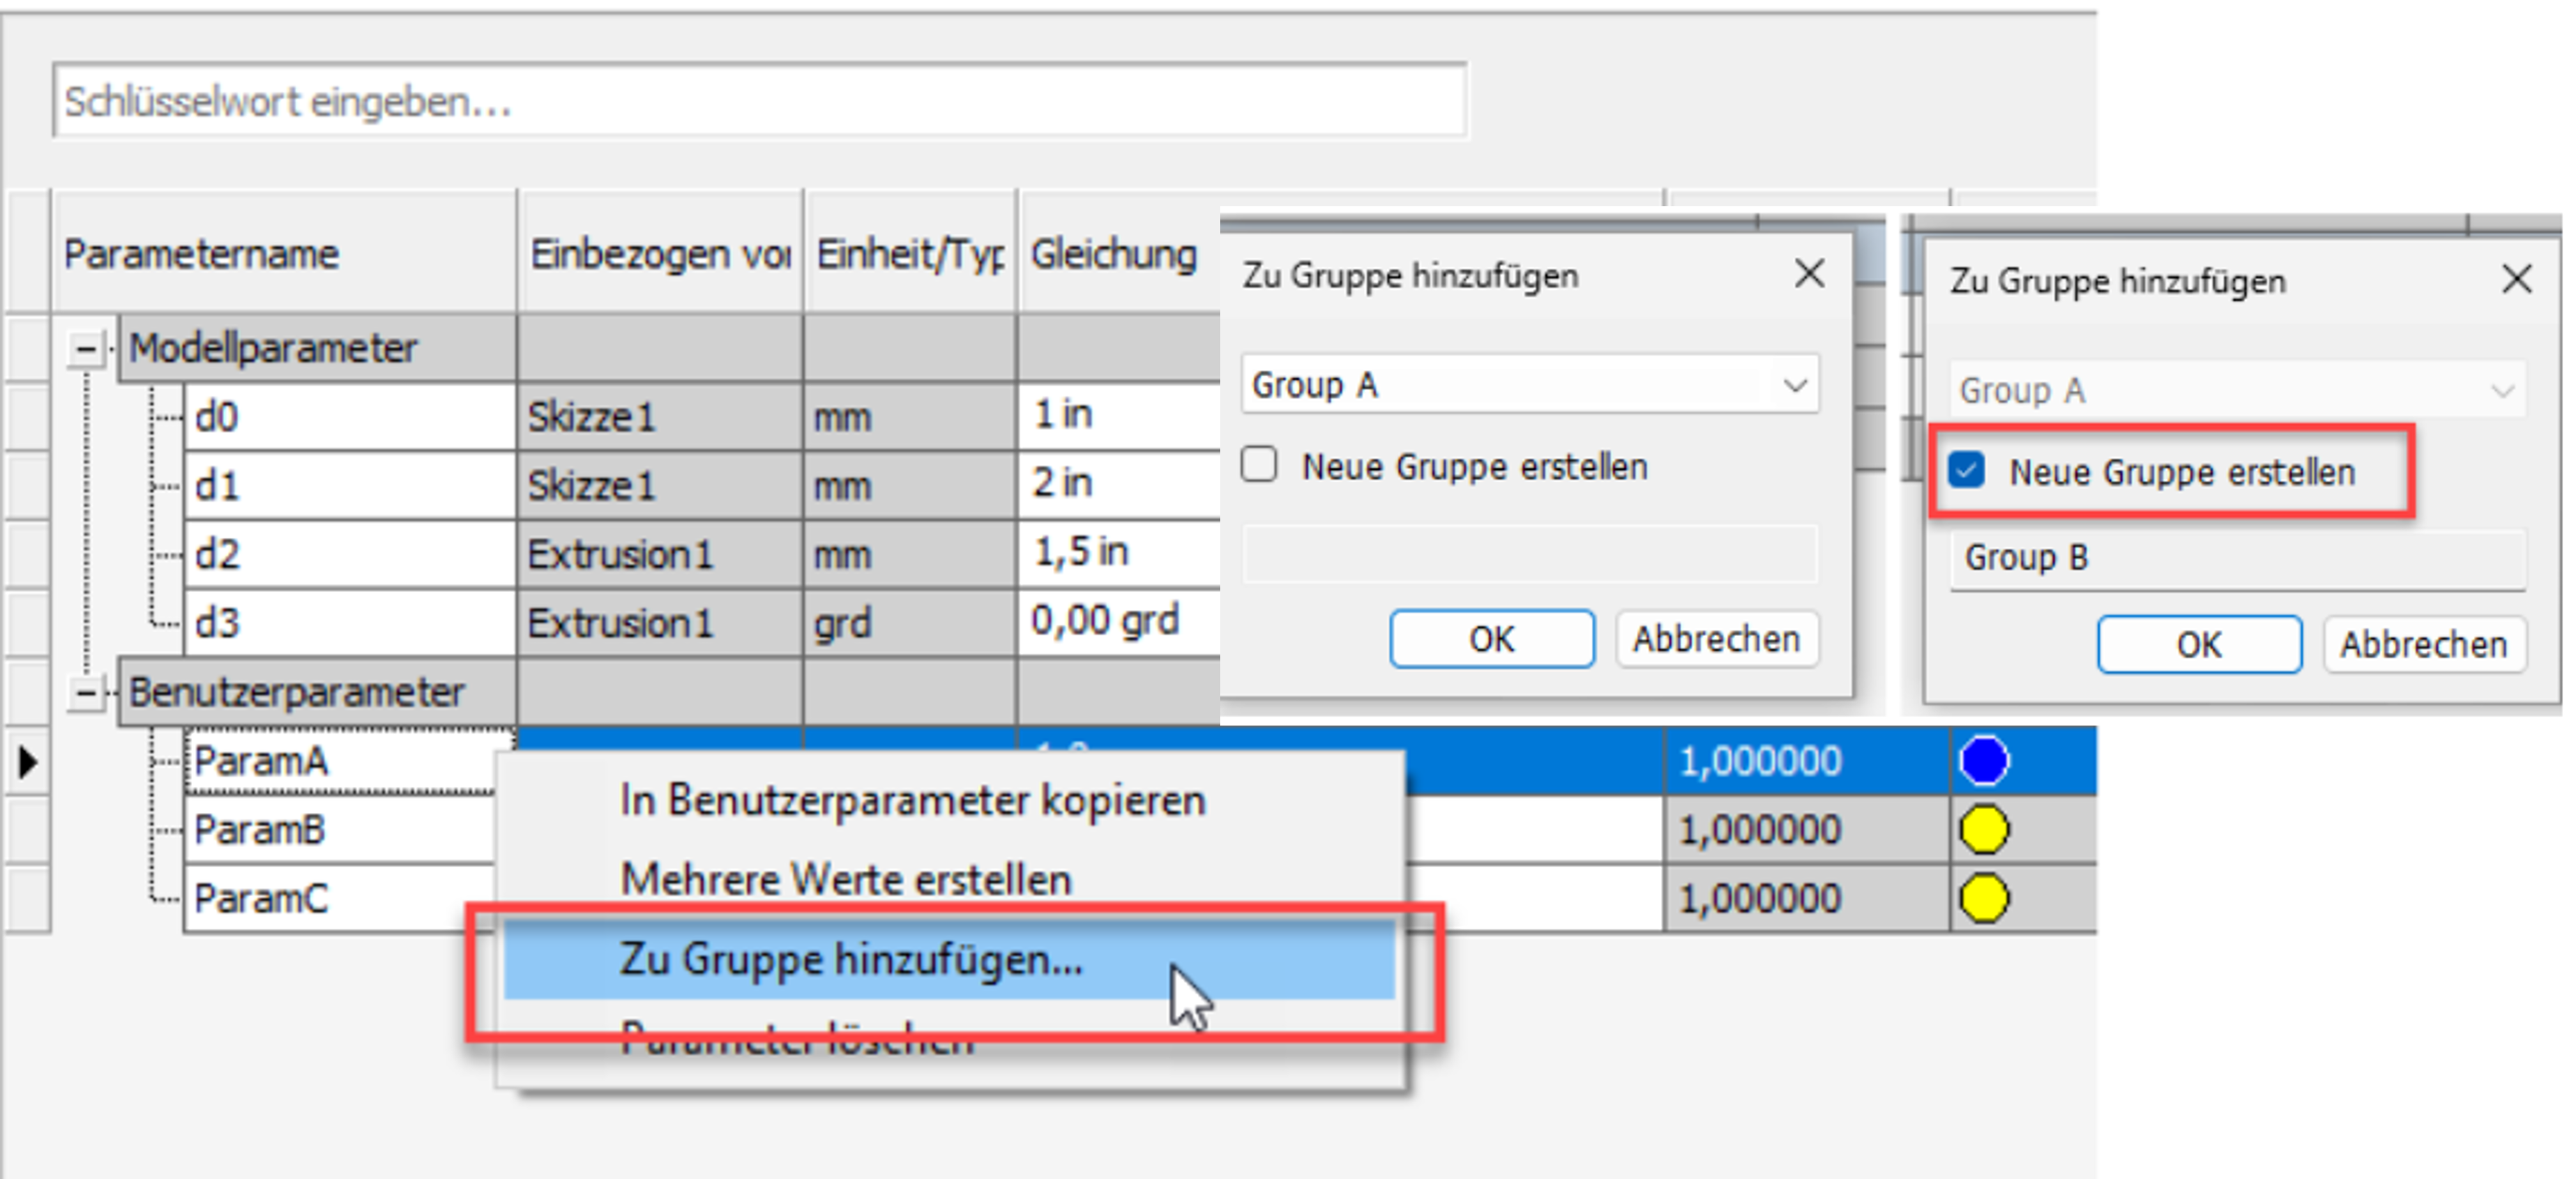The width and height of the screenshot is (2576, 1179).
Task: Choose 'Mehrere Werte erstellen' from context menu
Action: [x=950, y=880]
